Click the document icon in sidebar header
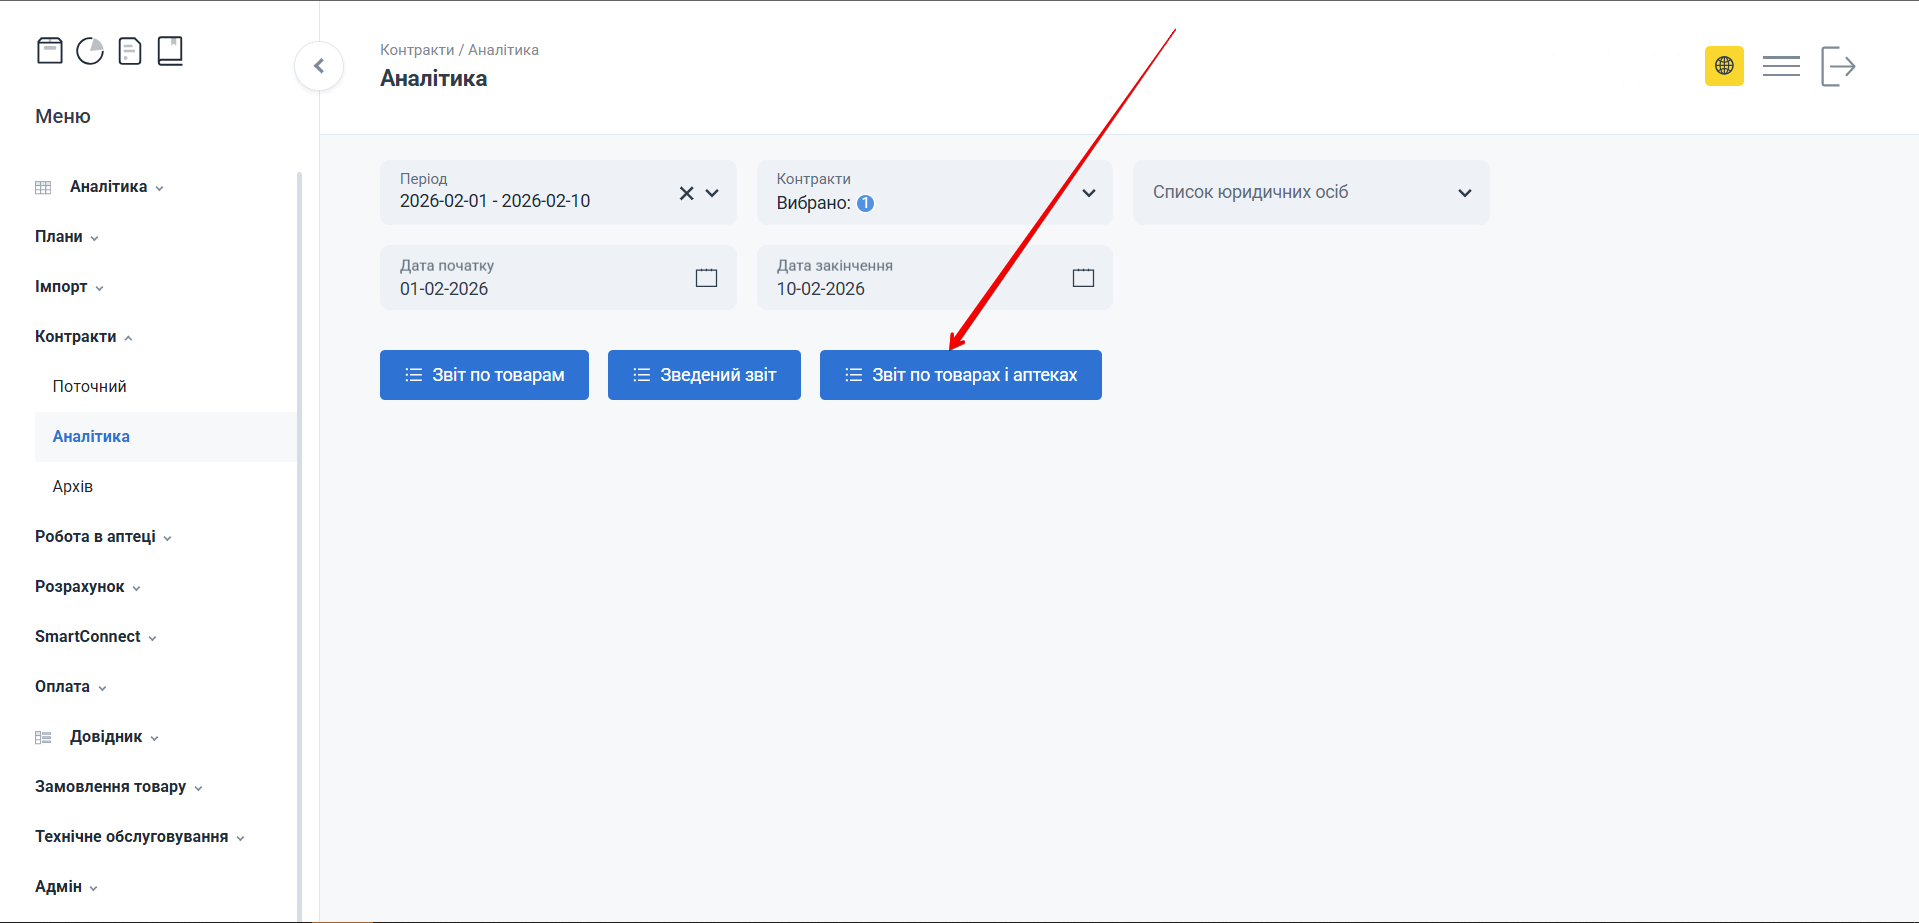1919x923 pixels. pyautogui.click(x=130, y=51)
